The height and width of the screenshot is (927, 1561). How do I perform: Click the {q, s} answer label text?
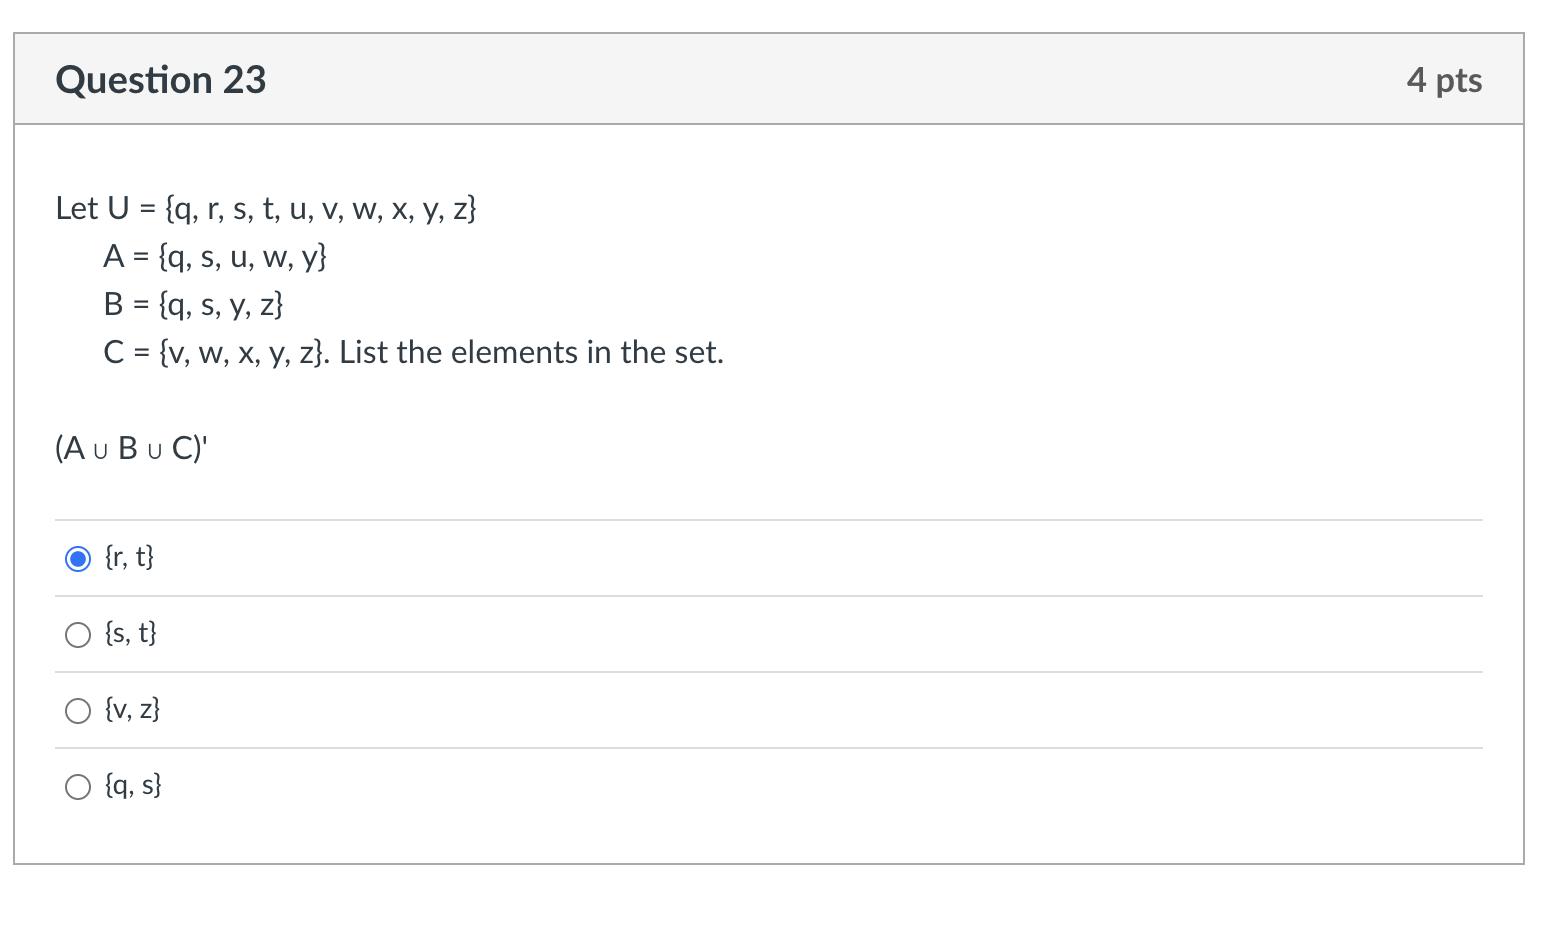click(133, 785)
